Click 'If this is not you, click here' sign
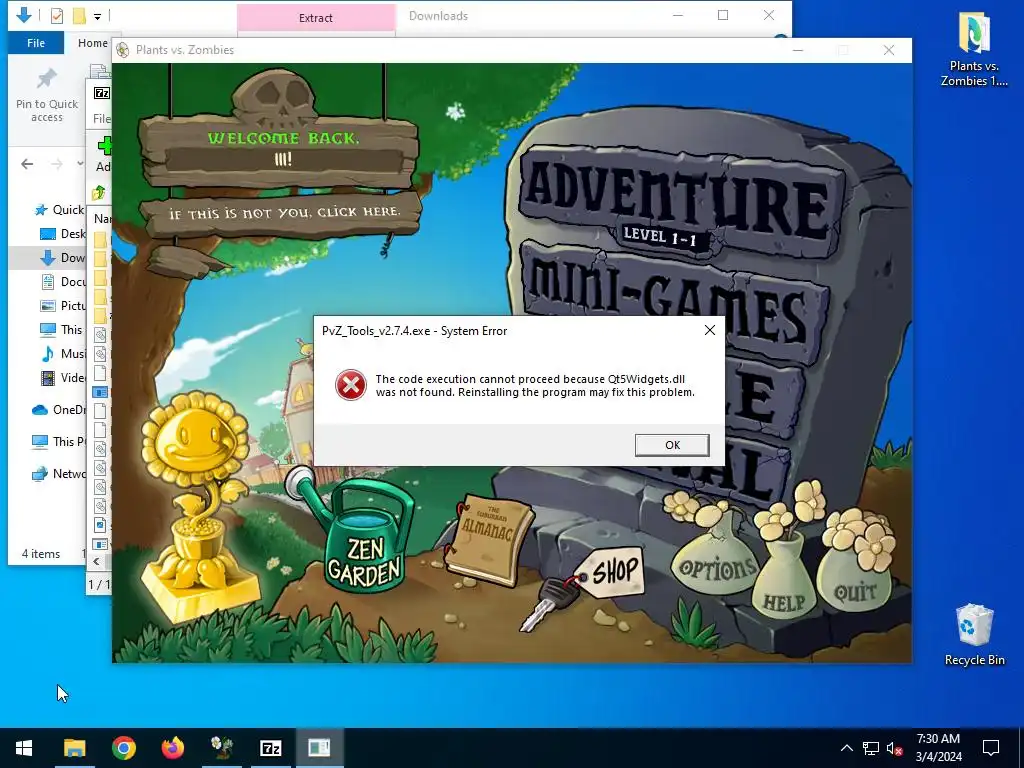Viewport: 1024px width, 768px height. [x=283, y=213]
